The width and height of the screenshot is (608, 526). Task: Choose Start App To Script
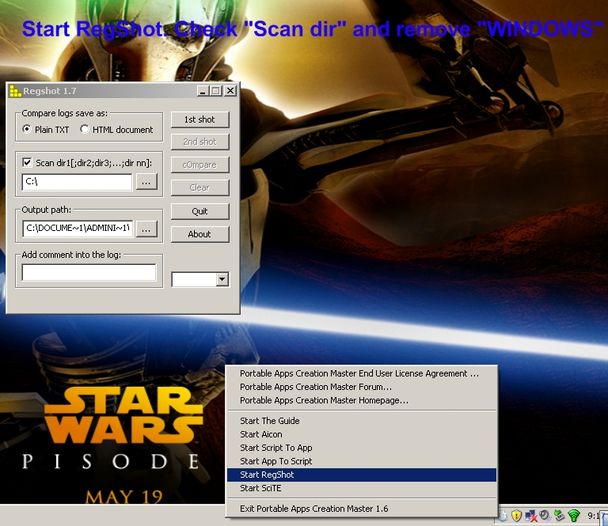[x=361, y=461]
